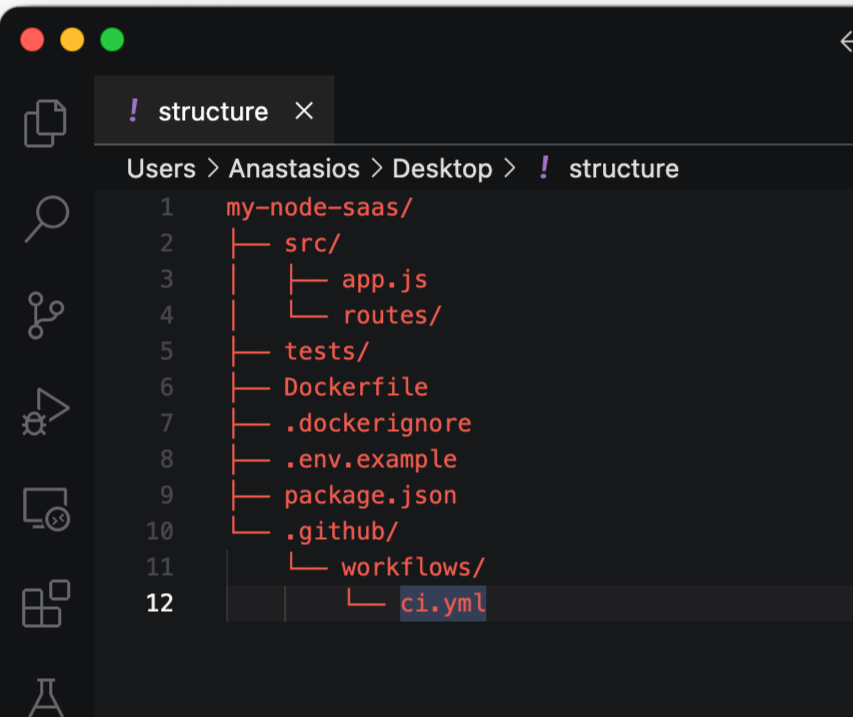The image size is (853, 717).
Task: Open the Explorer view in activity bar
Action: point(45,122)
